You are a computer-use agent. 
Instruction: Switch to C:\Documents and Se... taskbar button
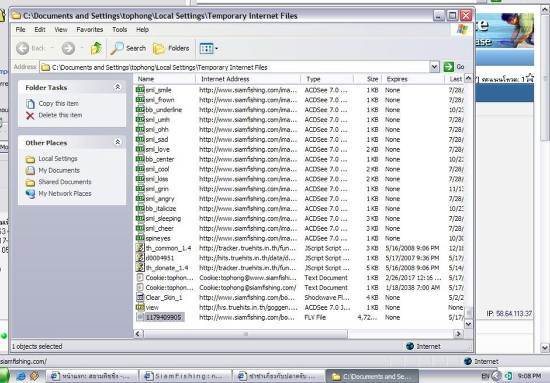pyautogui.click(x=372, y=376)
